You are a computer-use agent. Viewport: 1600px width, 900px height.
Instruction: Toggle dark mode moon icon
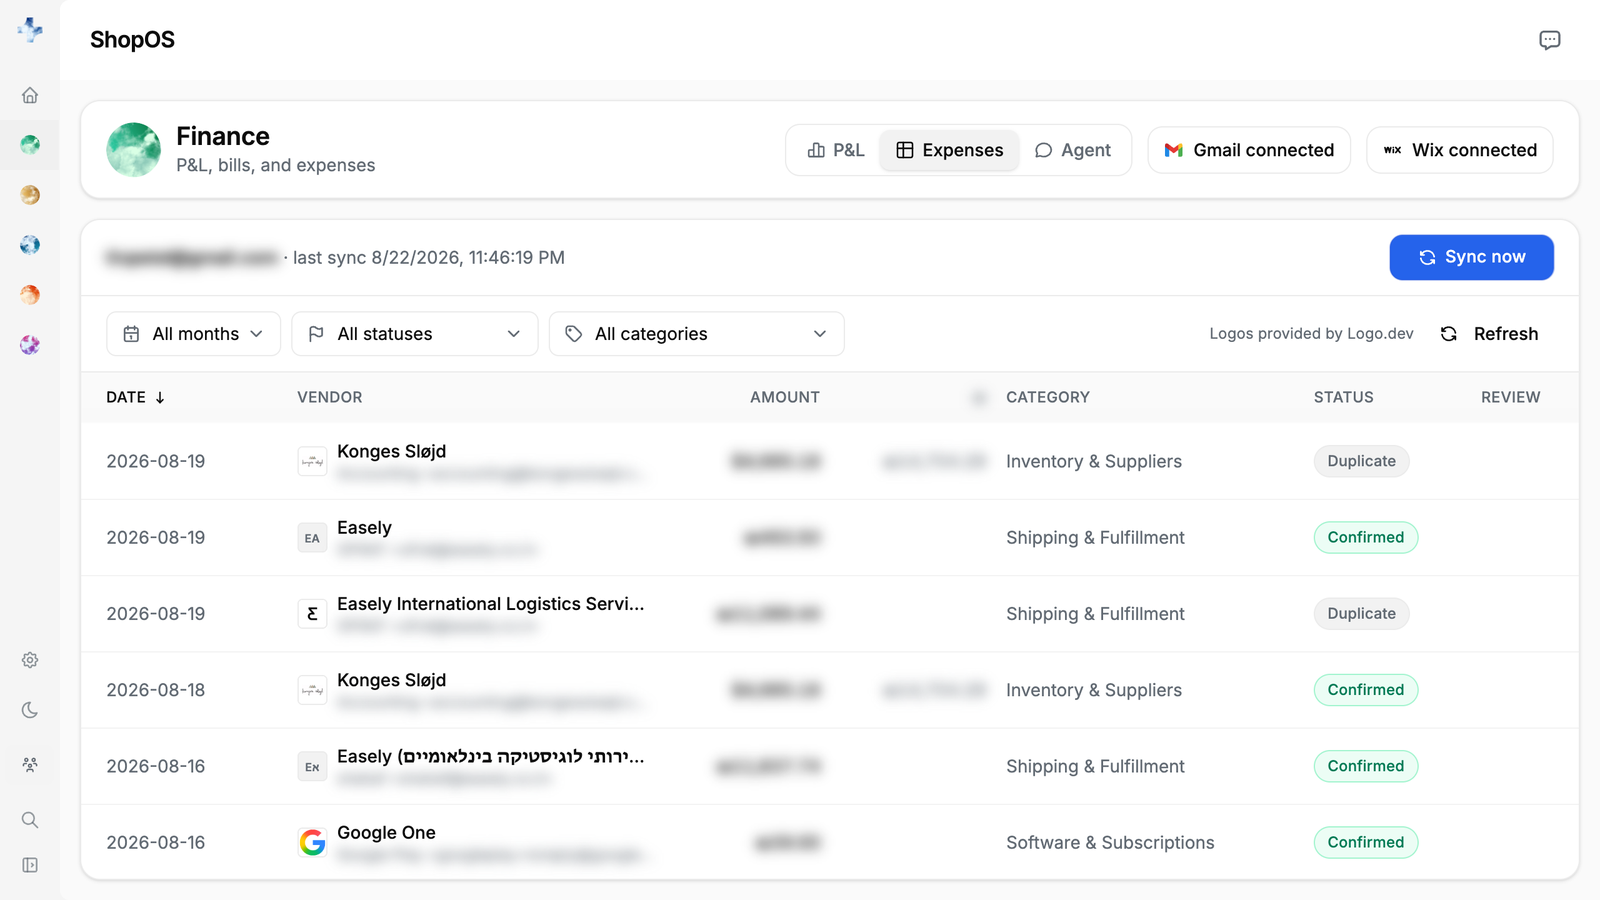pyautogui.click(x=30, y=710)
